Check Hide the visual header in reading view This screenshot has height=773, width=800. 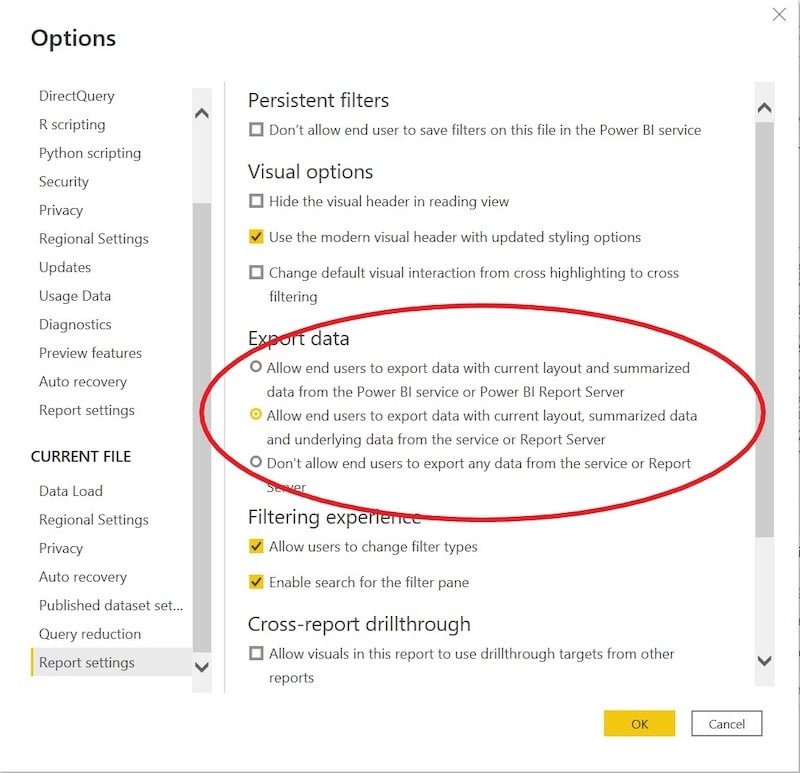point(256,201)
